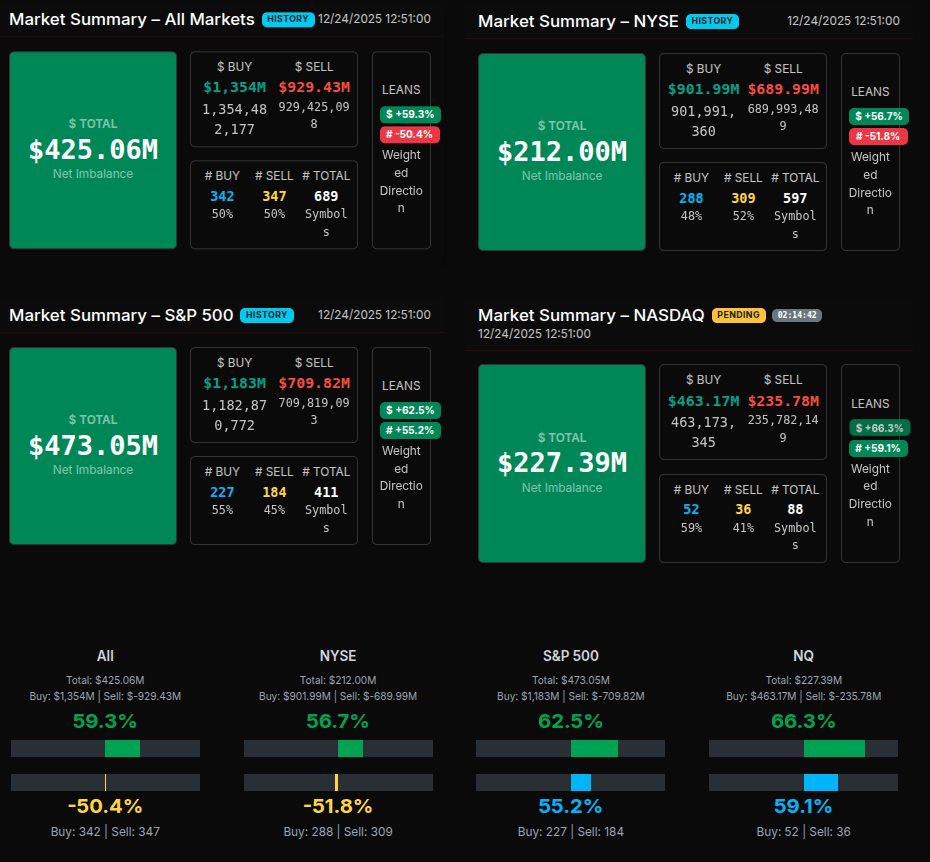The width and height of the screenshot is (930, 862).
Task: Click the PENDING badge on NASDAQ summary
Action: (x=738, y=315)
